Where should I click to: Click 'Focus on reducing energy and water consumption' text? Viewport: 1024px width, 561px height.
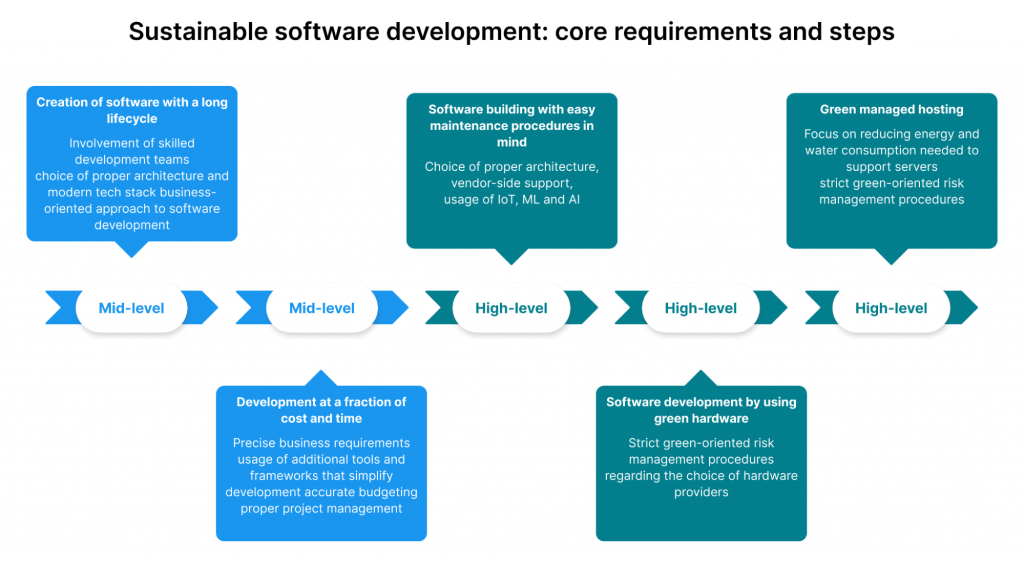coord(891,142)
